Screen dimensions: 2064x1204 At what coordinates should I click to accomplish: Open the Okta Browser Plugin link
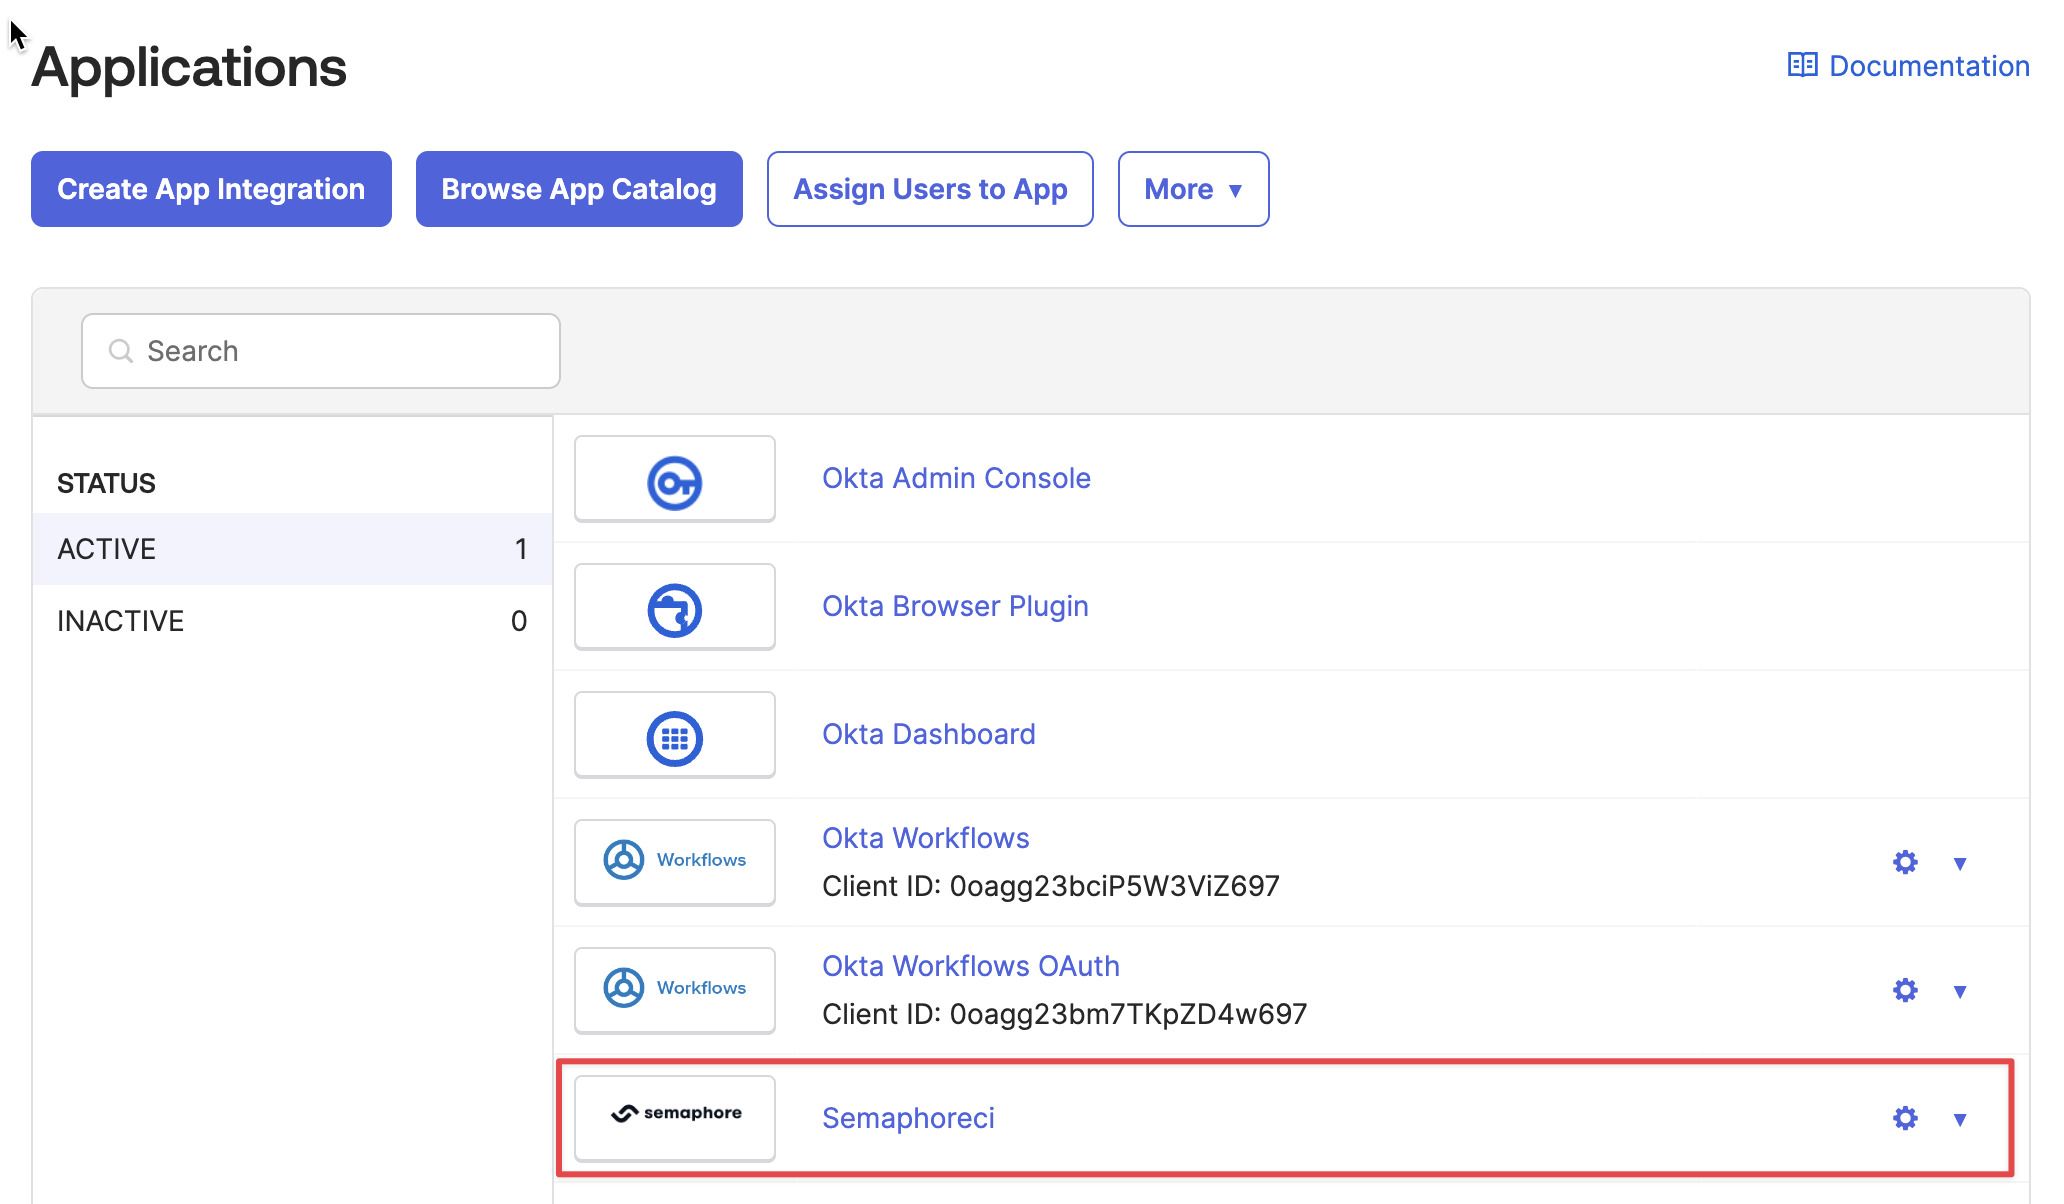(x=955, y=606)
